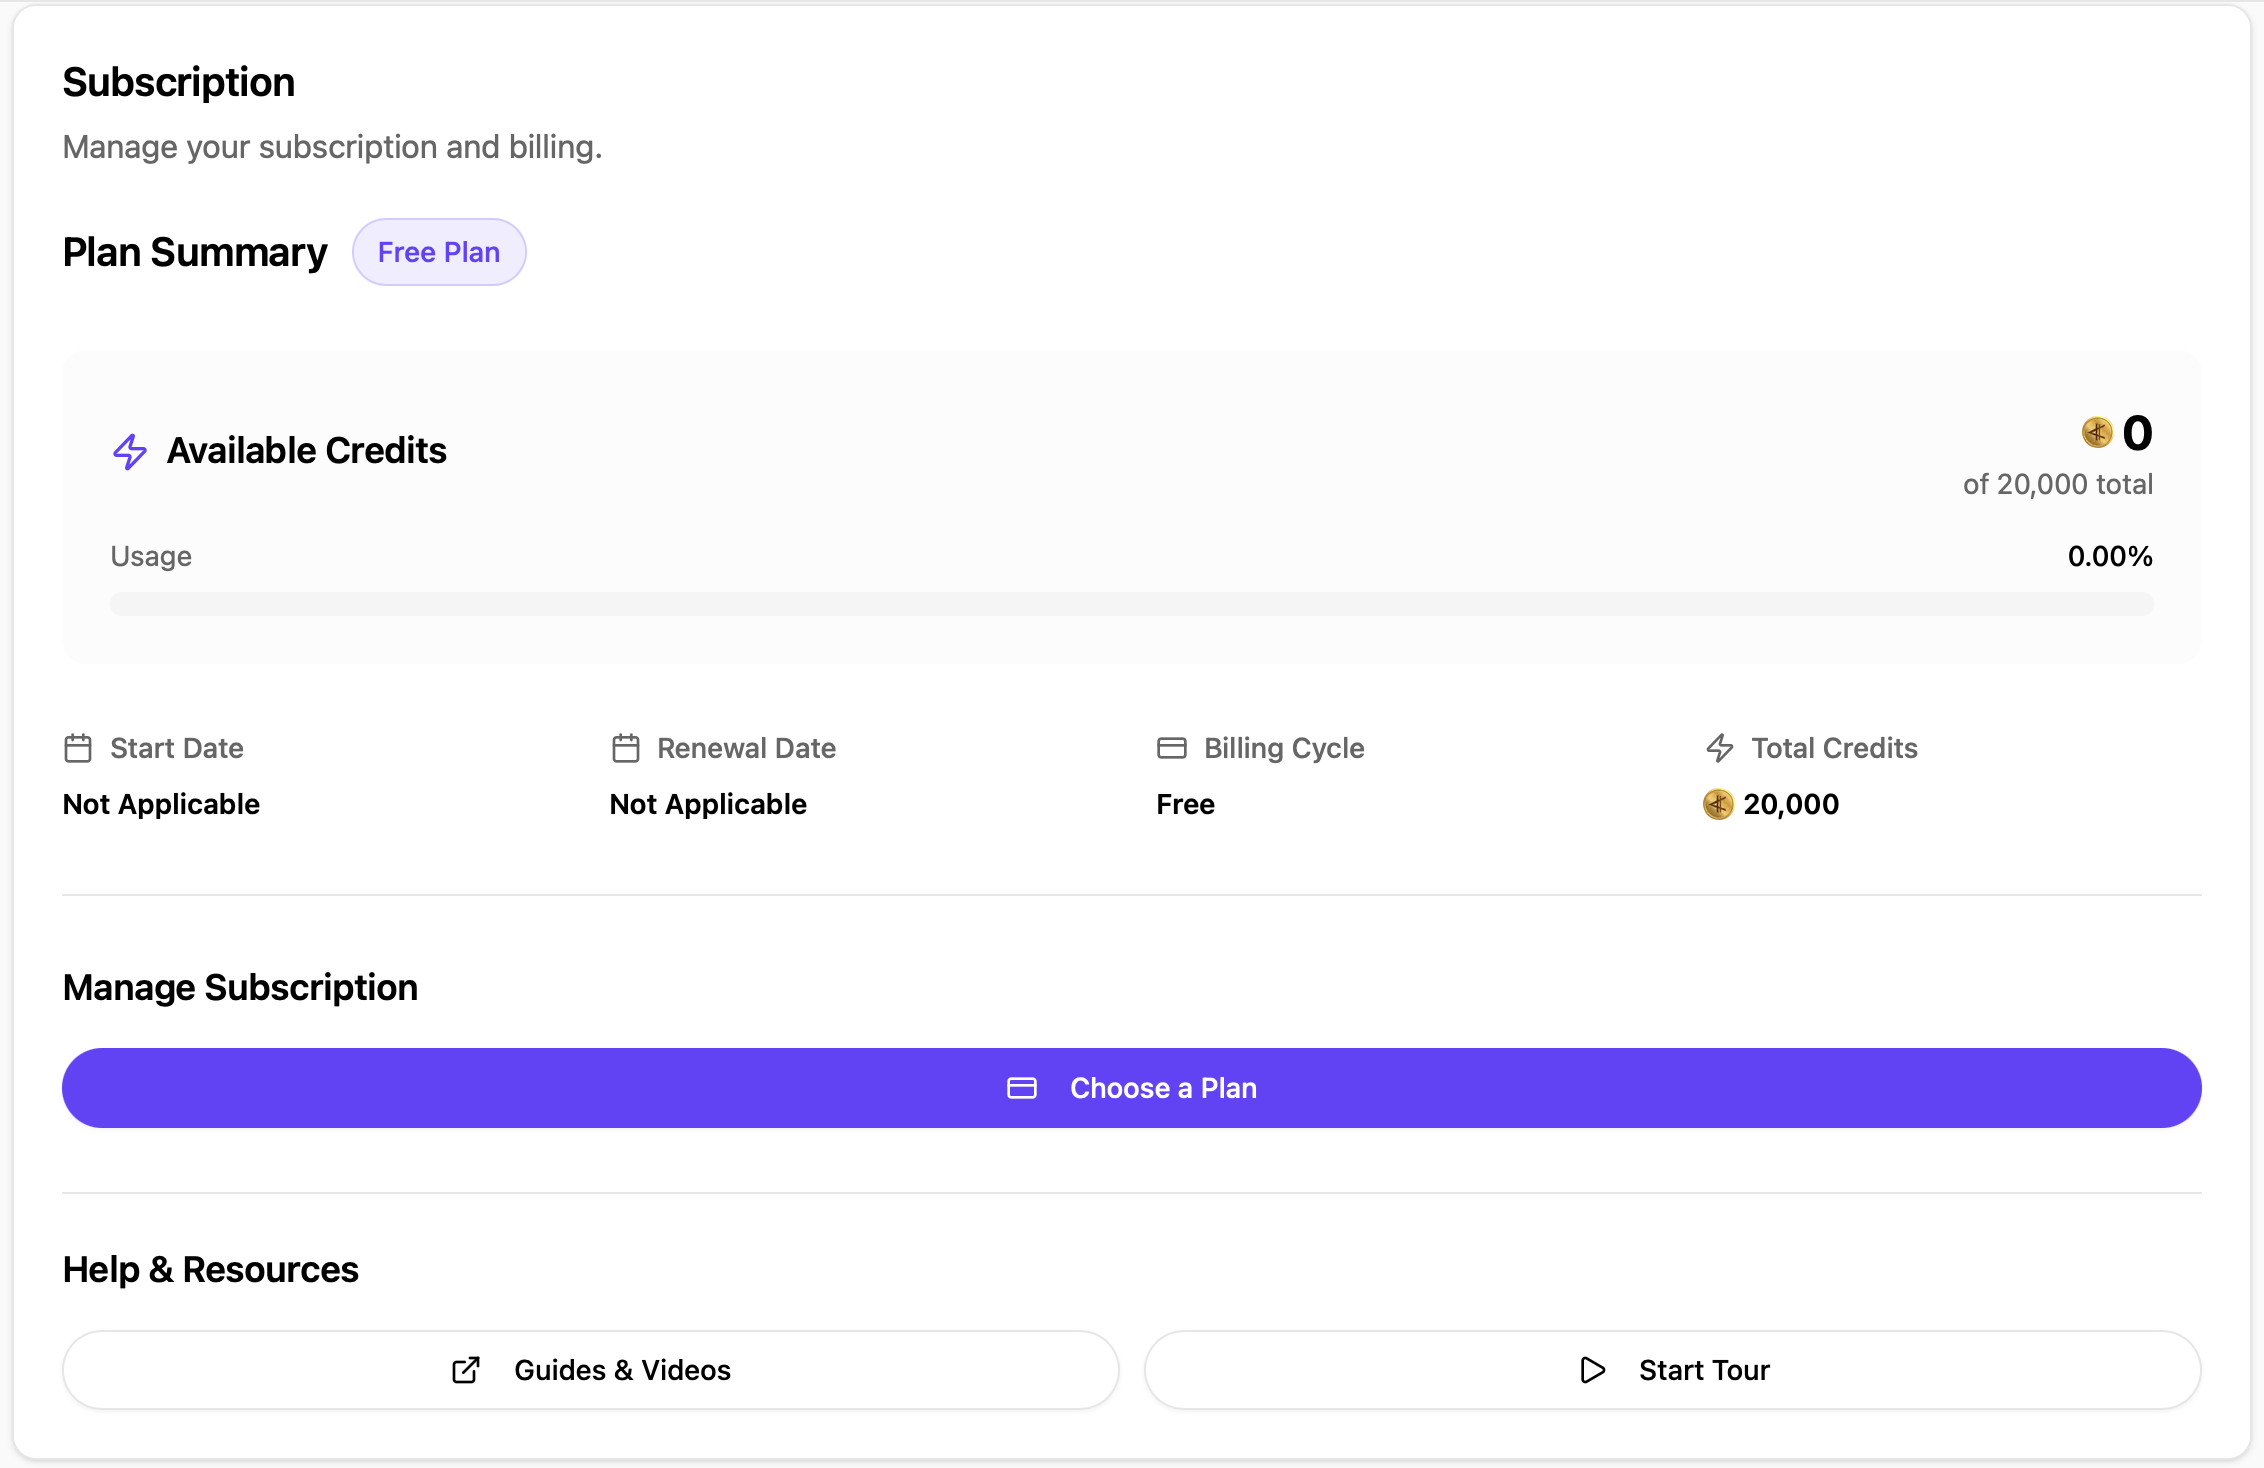Click the calendar icon beside Start Date
Image resolution: width=2264 pixels, height=1468 pixels.
pos(78,748)
